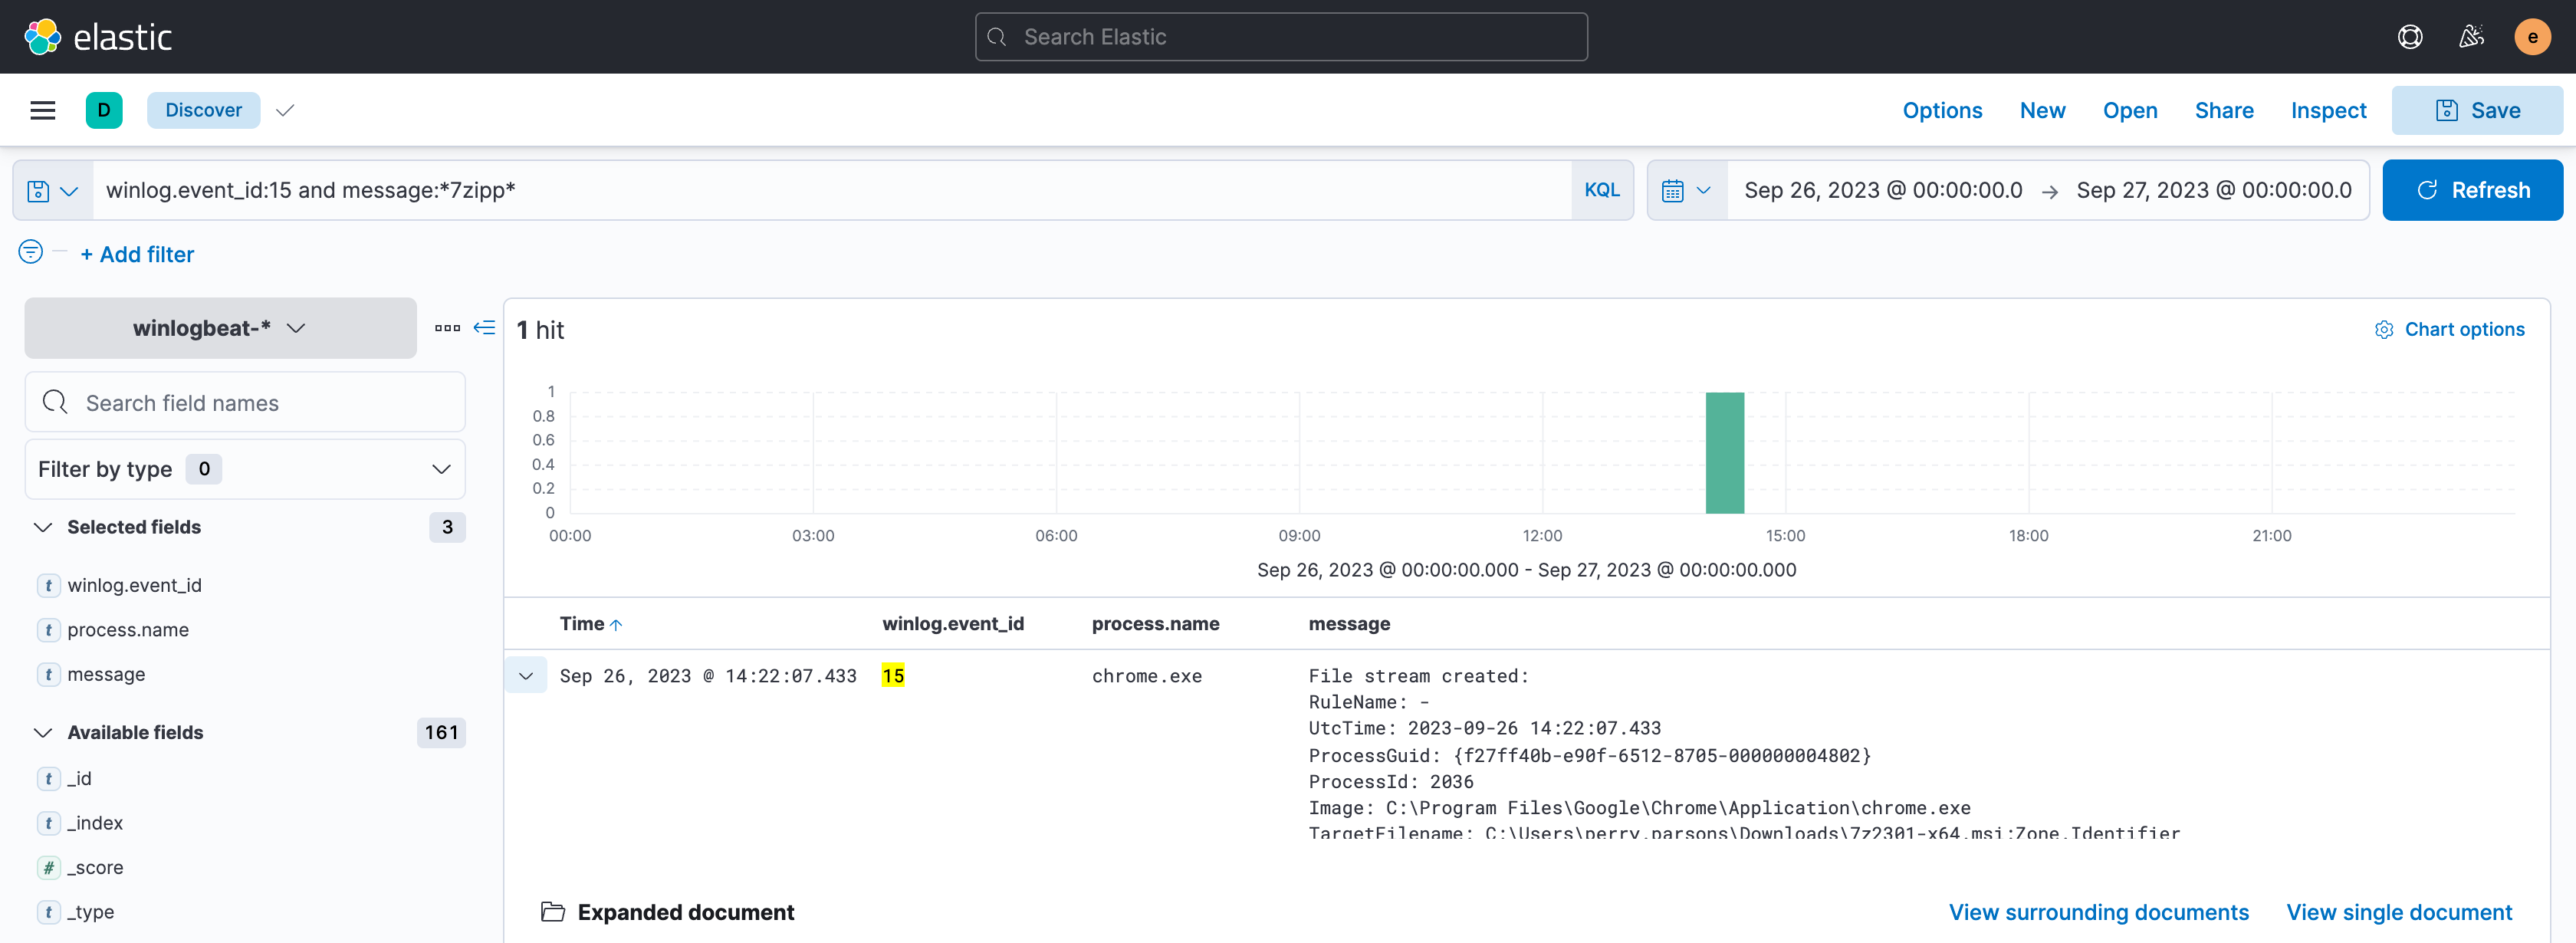
Task: Open the winlogbeat-* index pattern dropdown
Action: [x=220, y=328]
